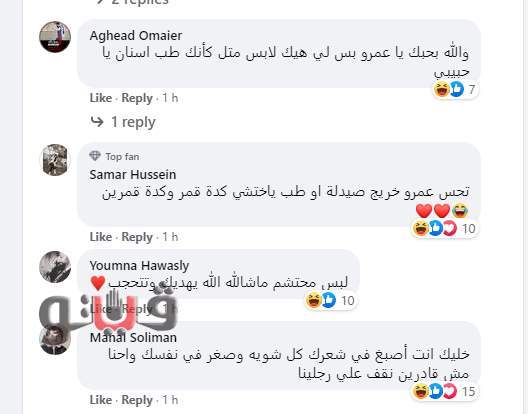Click the reply arrow icon beside 1 reply
Viewport: 528px width, 414px height.
tap(97, 122)
